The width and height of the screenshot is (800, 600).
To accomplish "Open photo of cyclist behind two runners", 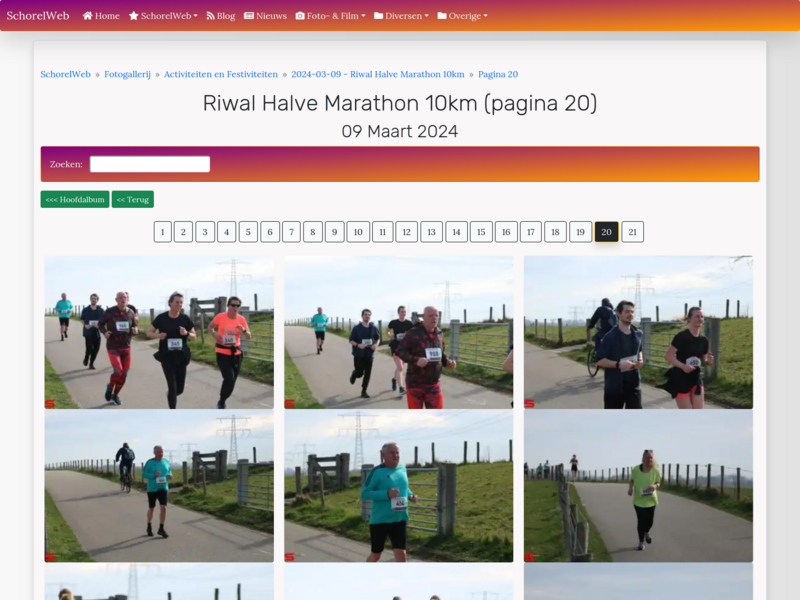I will click(638, 332).
